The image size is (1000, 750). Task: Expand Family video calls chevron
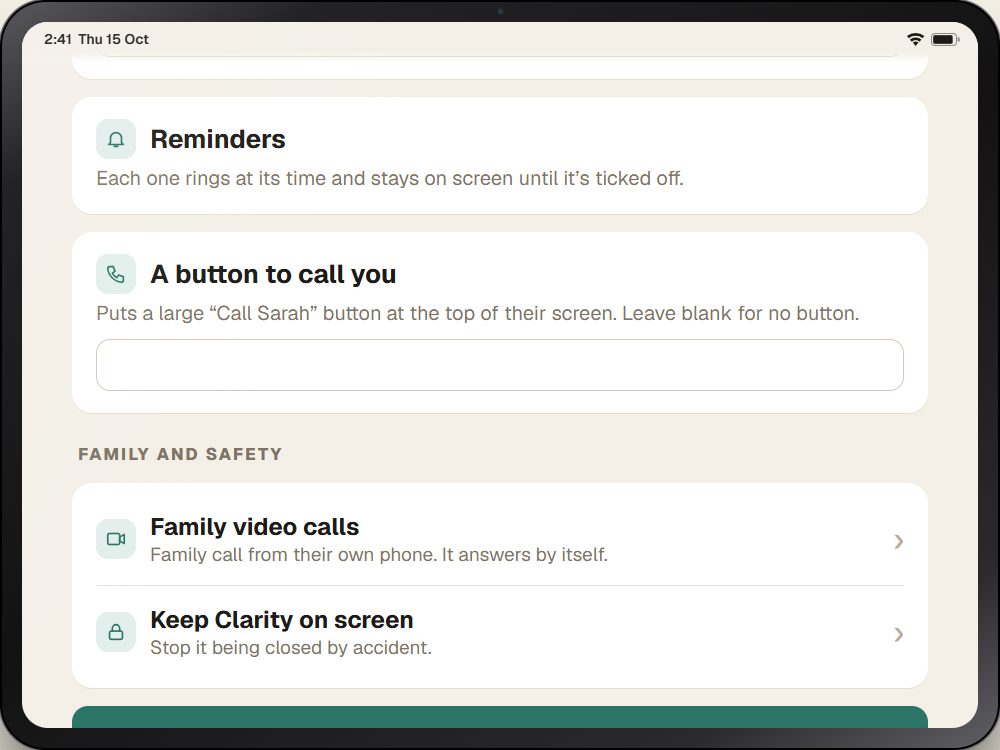coord(899,541)
